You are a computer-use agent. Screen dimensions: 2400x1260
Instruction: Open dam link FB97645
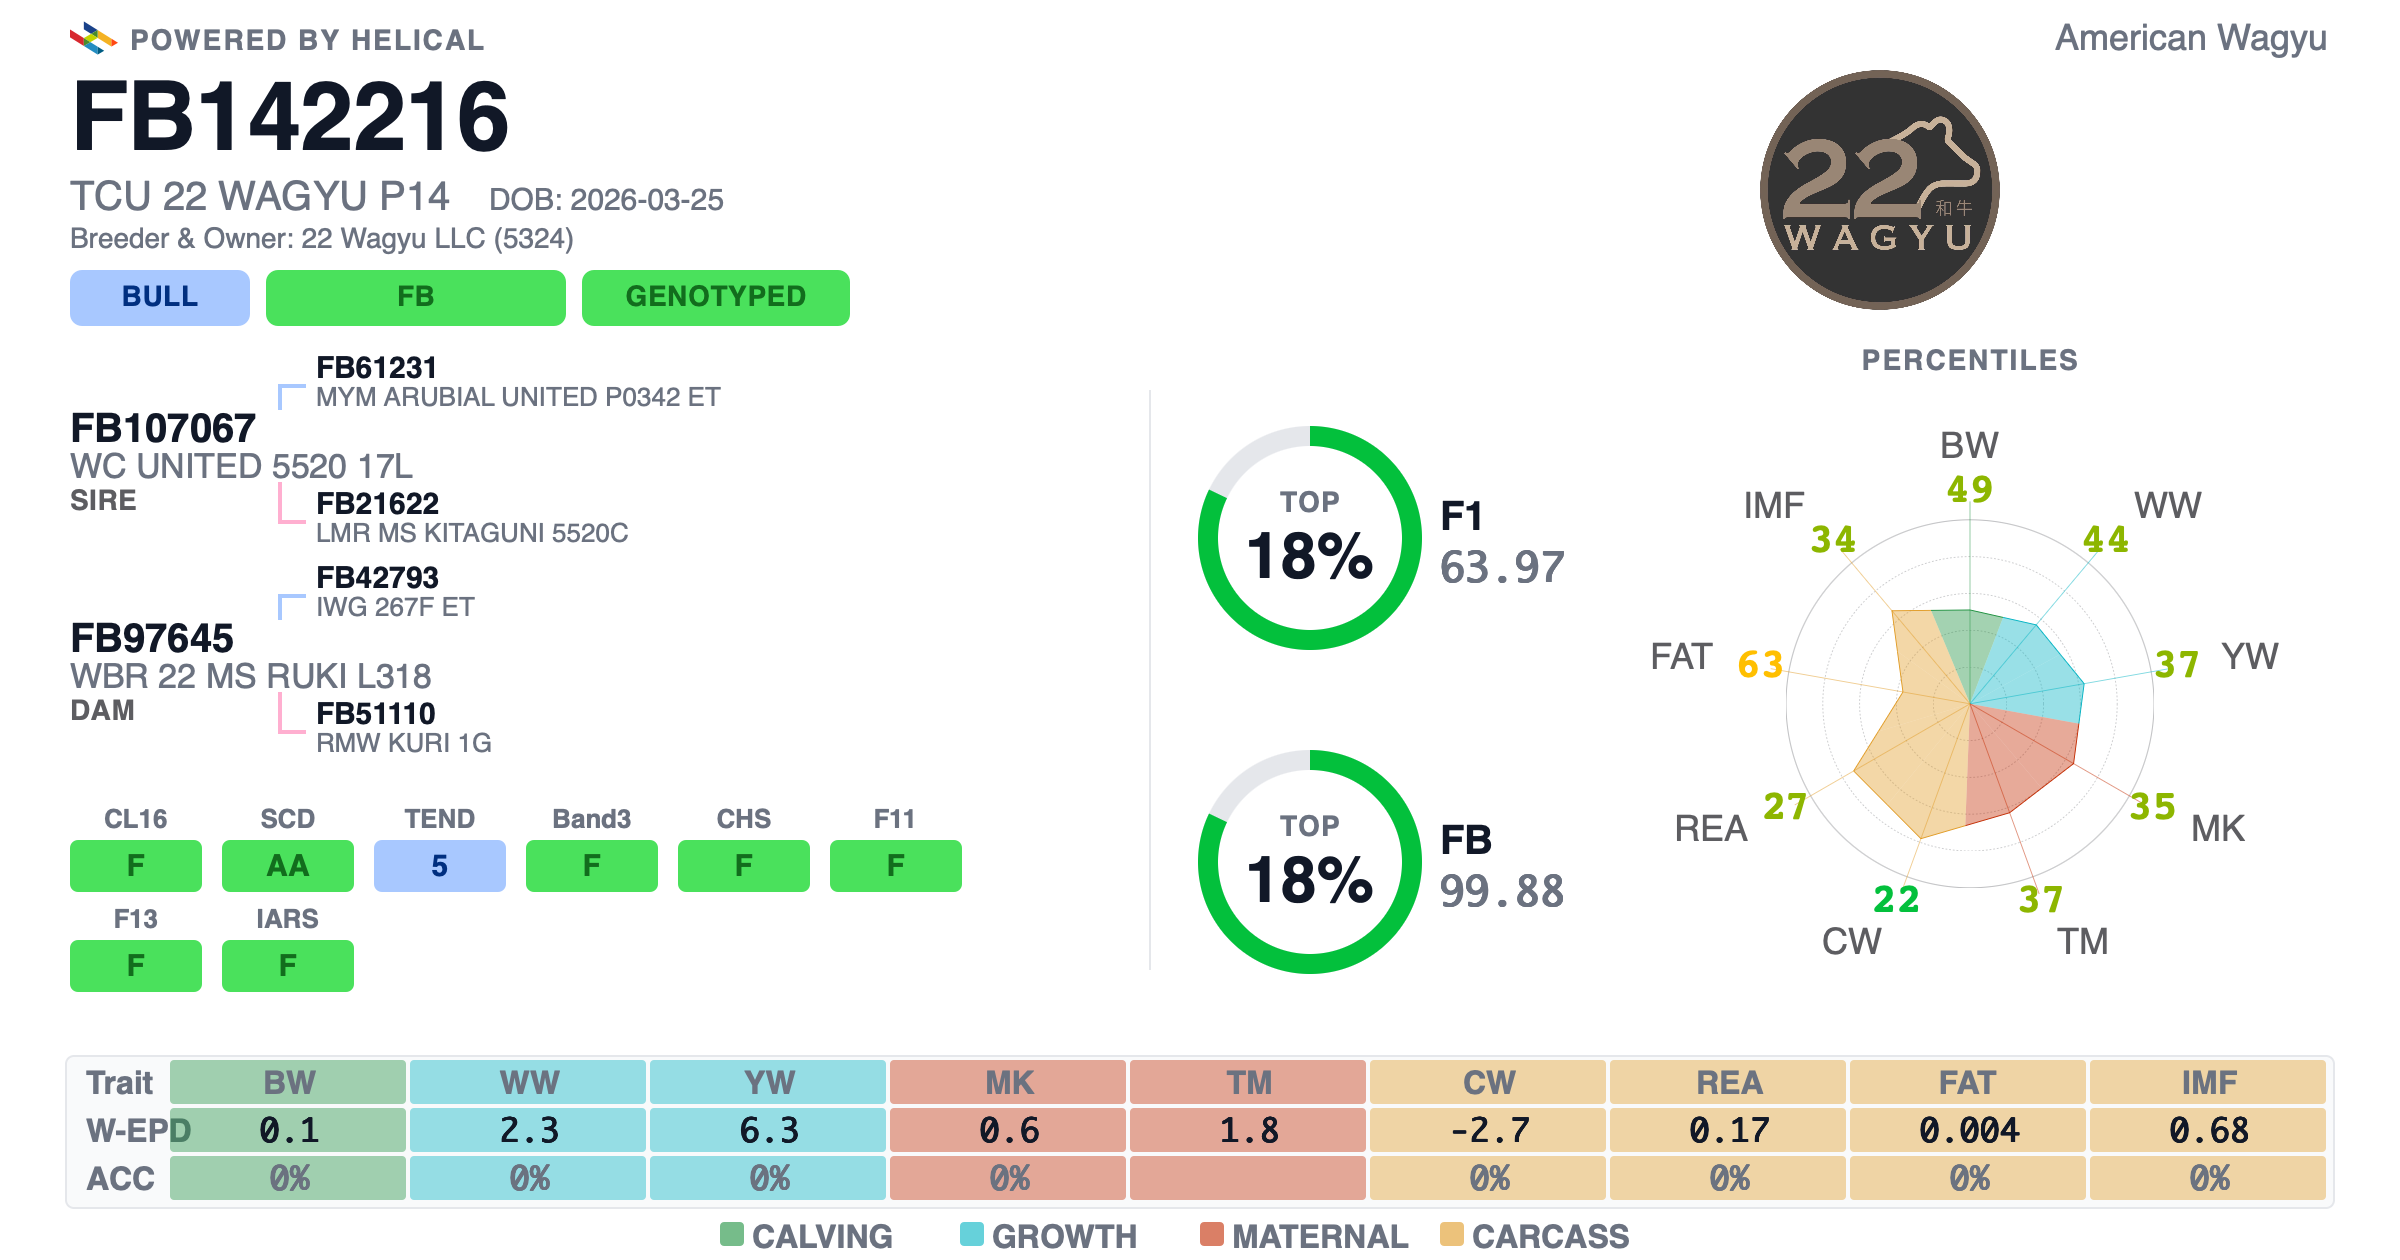[x=152, y=638]
